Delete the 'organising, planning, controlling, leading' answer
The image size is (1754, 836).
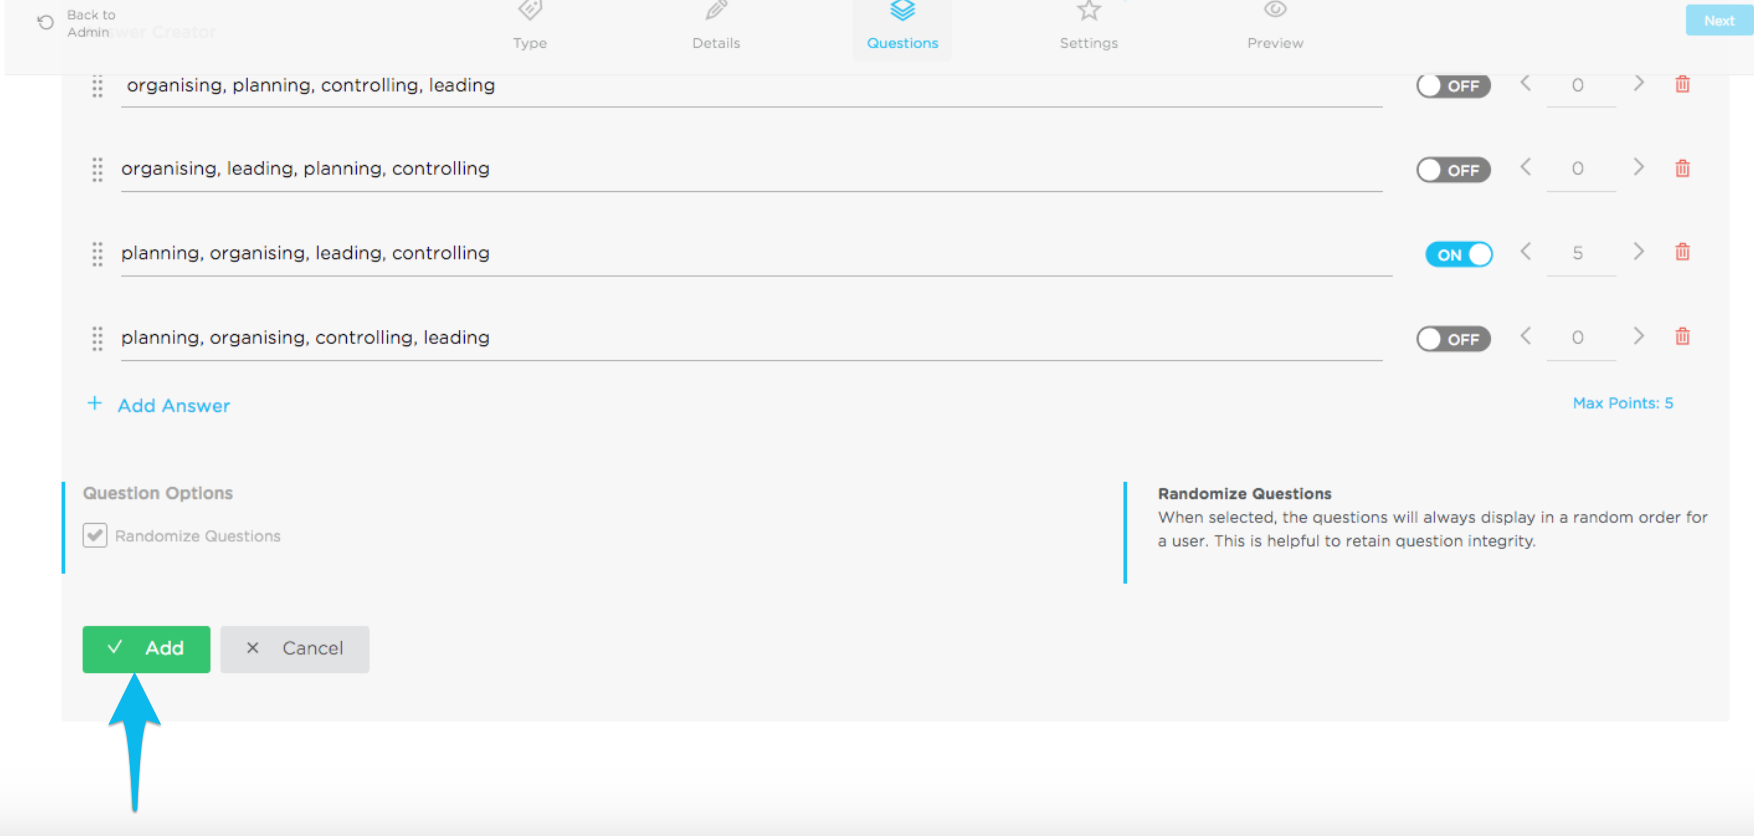[1682, 84]
